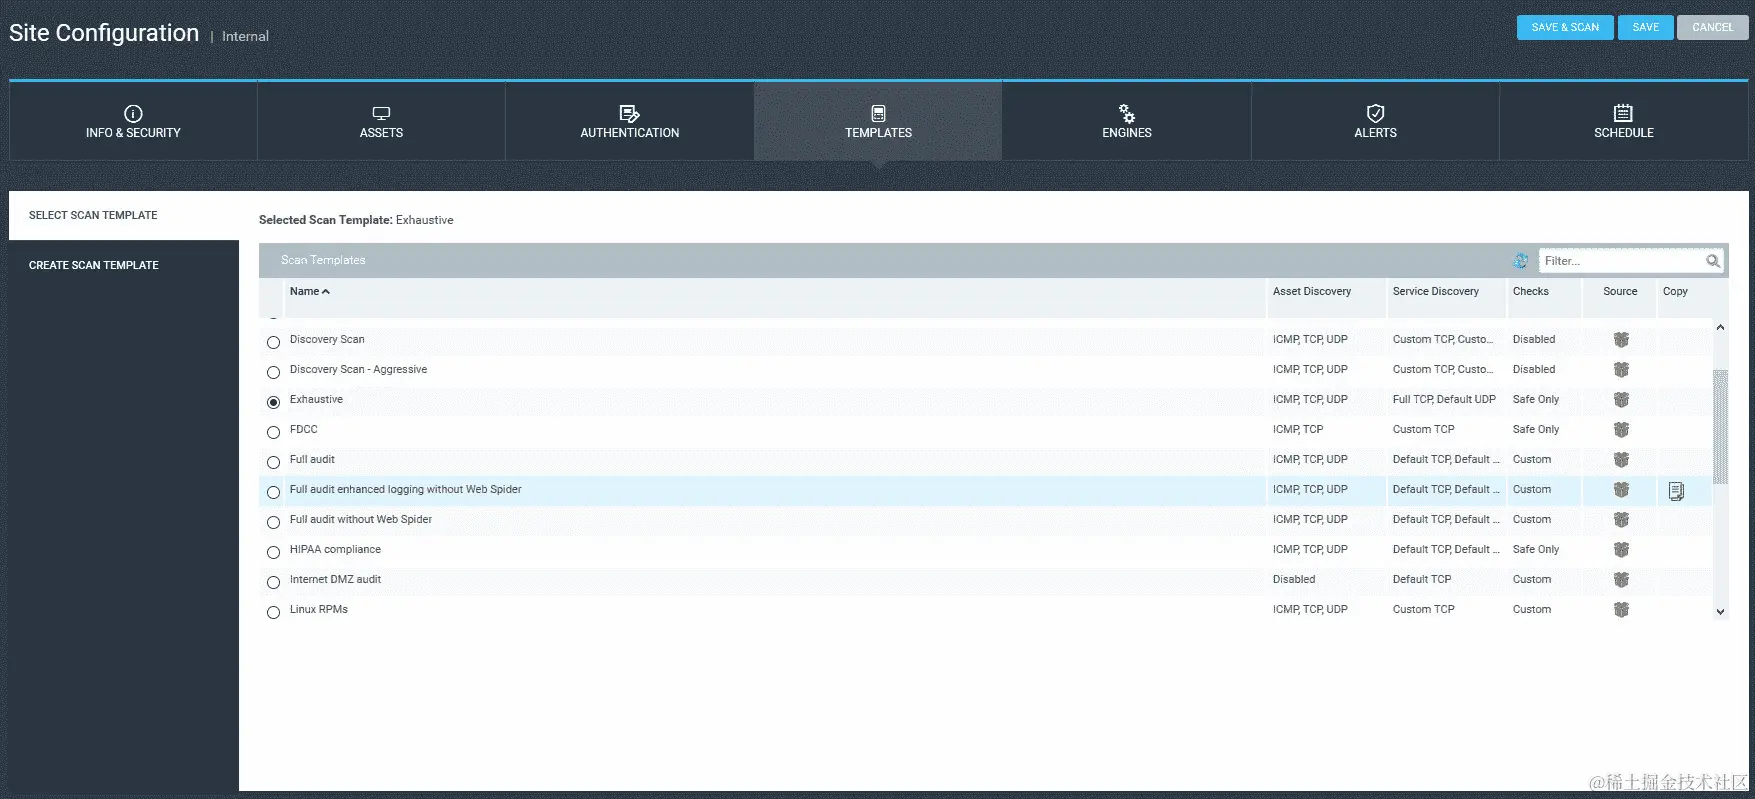
Task: Click the source icon in the FDCC row
Action: click(x=1621, y=430)
